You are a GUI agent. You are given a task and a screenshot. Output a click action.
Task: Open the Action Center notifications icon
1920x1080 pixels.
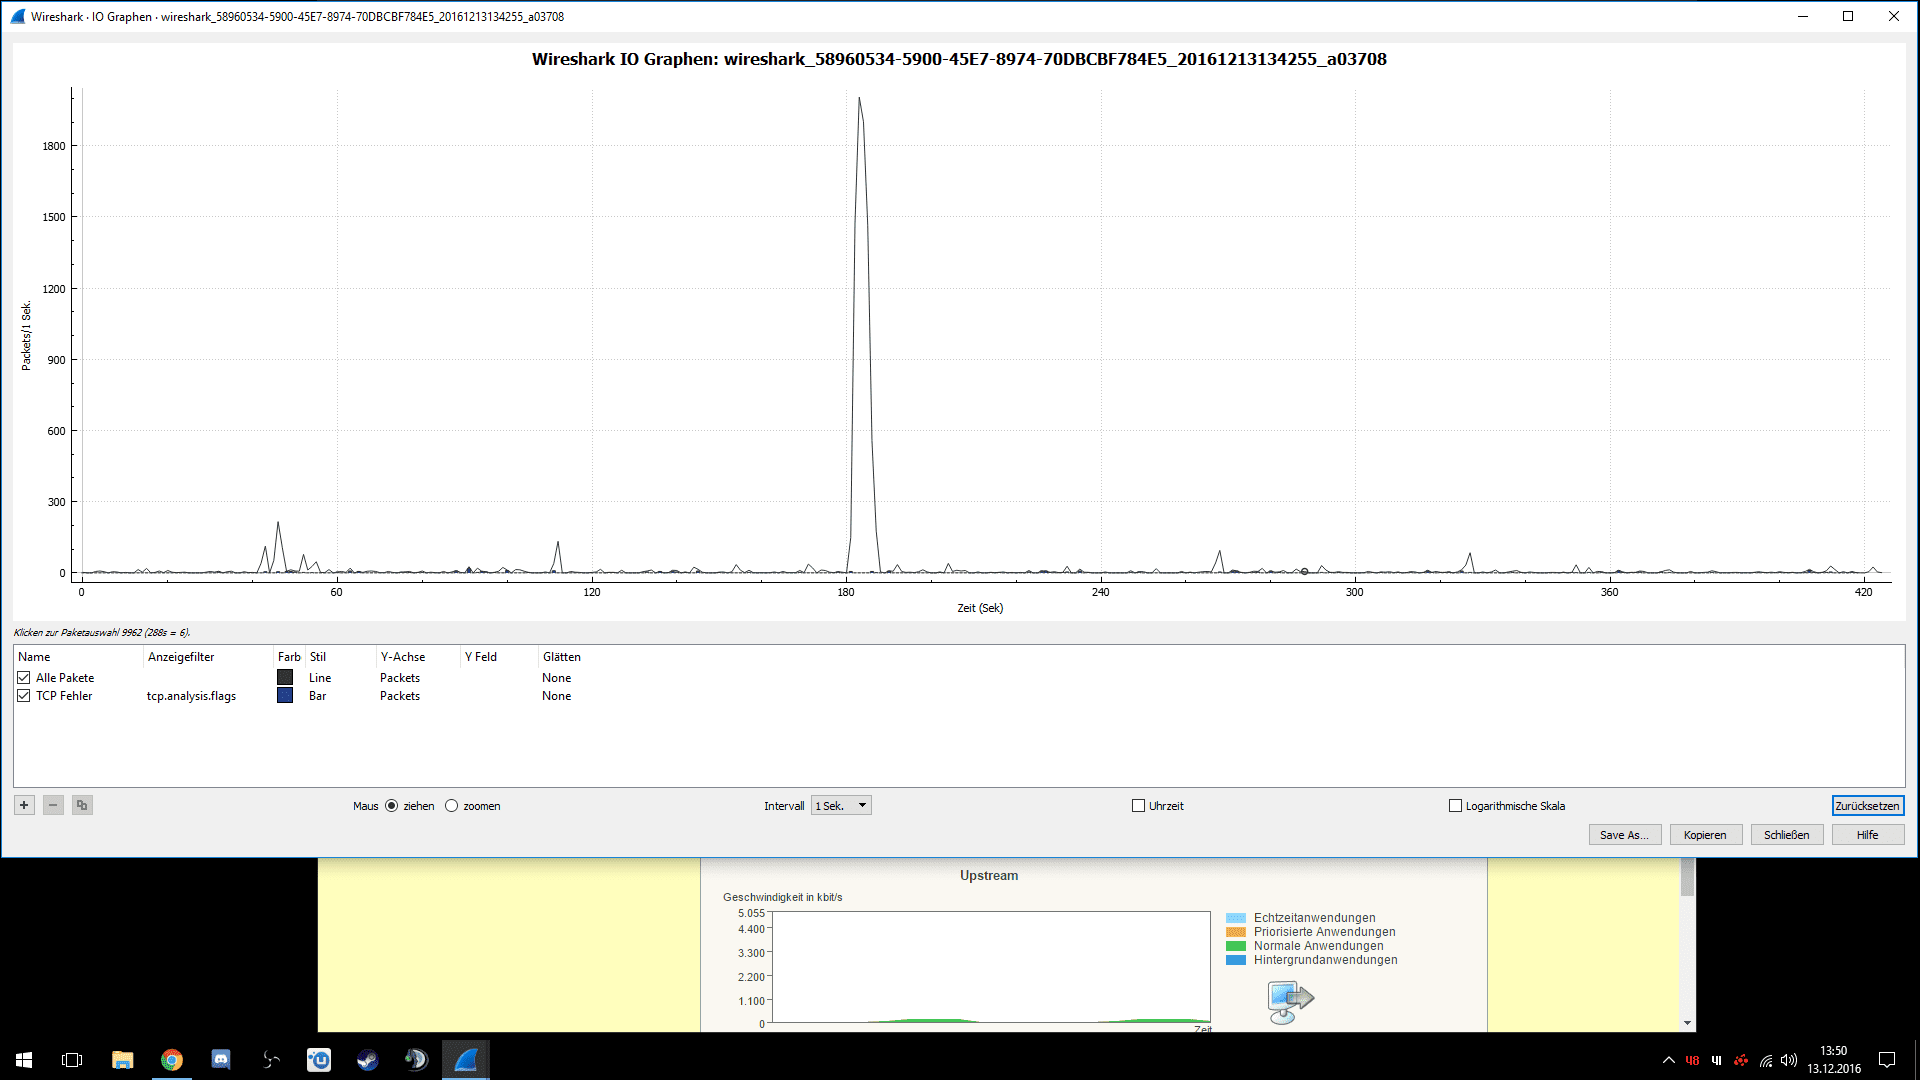pos(1887,1060)
